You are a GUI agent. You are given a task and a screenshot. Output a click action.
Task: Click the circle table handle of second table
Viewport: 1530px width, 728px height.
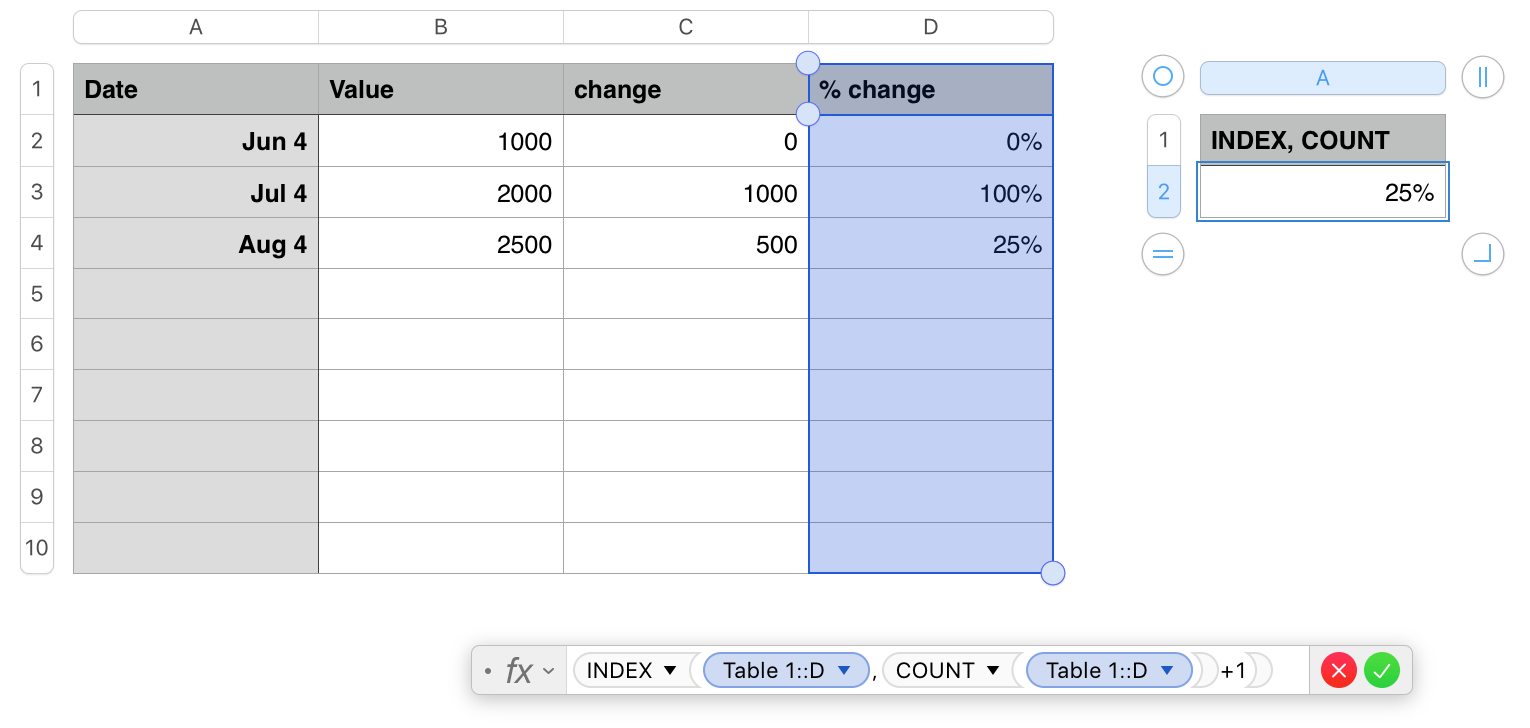click(x=1162, y=77)
